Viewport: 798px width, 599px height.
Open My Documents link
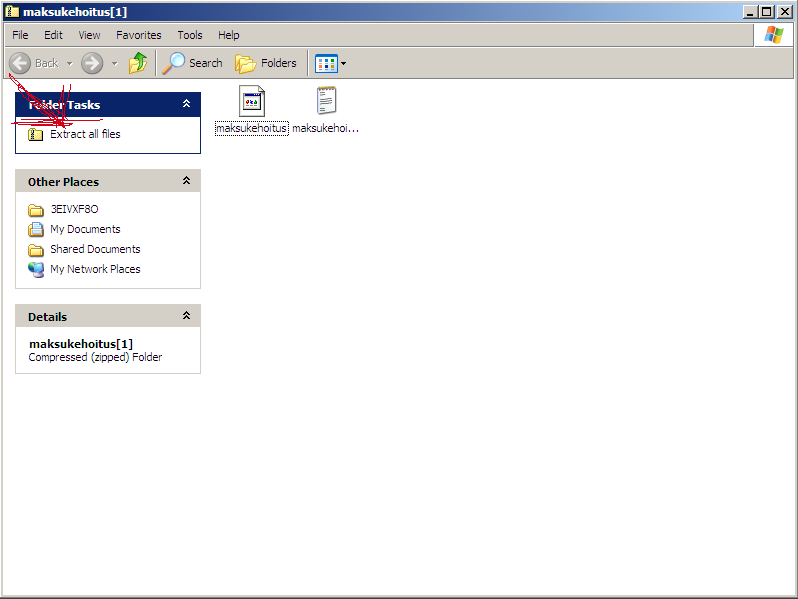(x=85, y=229)
